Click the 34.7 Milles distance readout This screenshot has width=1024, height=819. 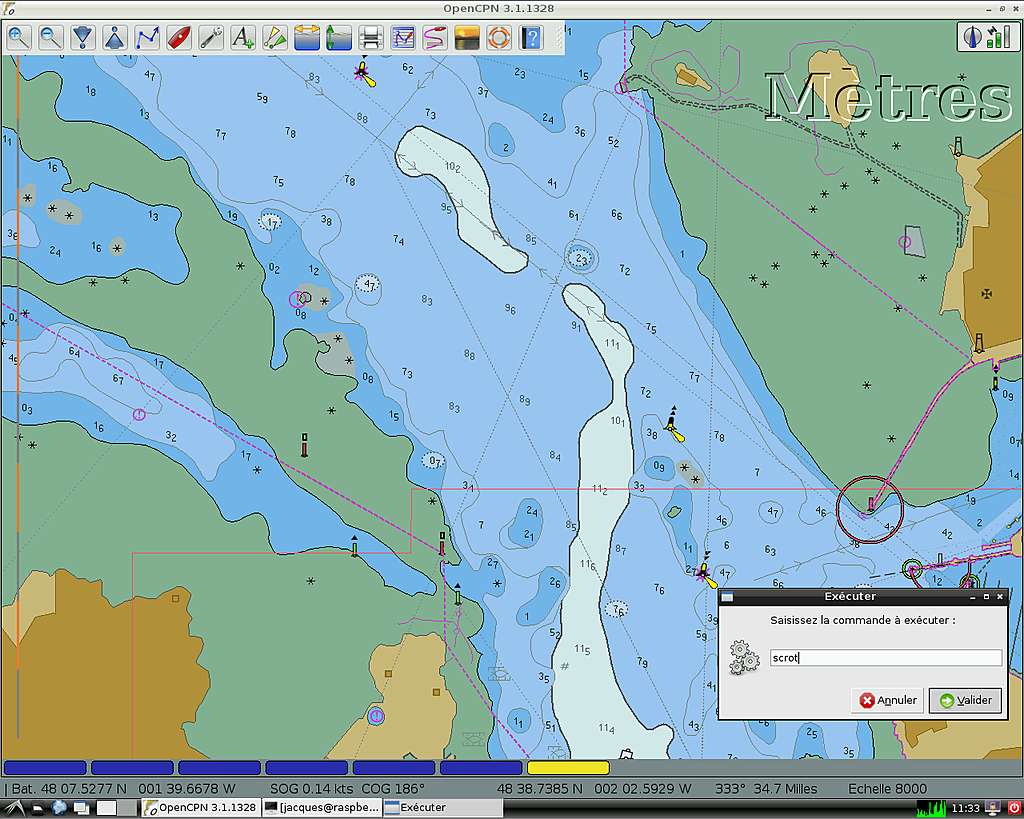tap(785, 789)
